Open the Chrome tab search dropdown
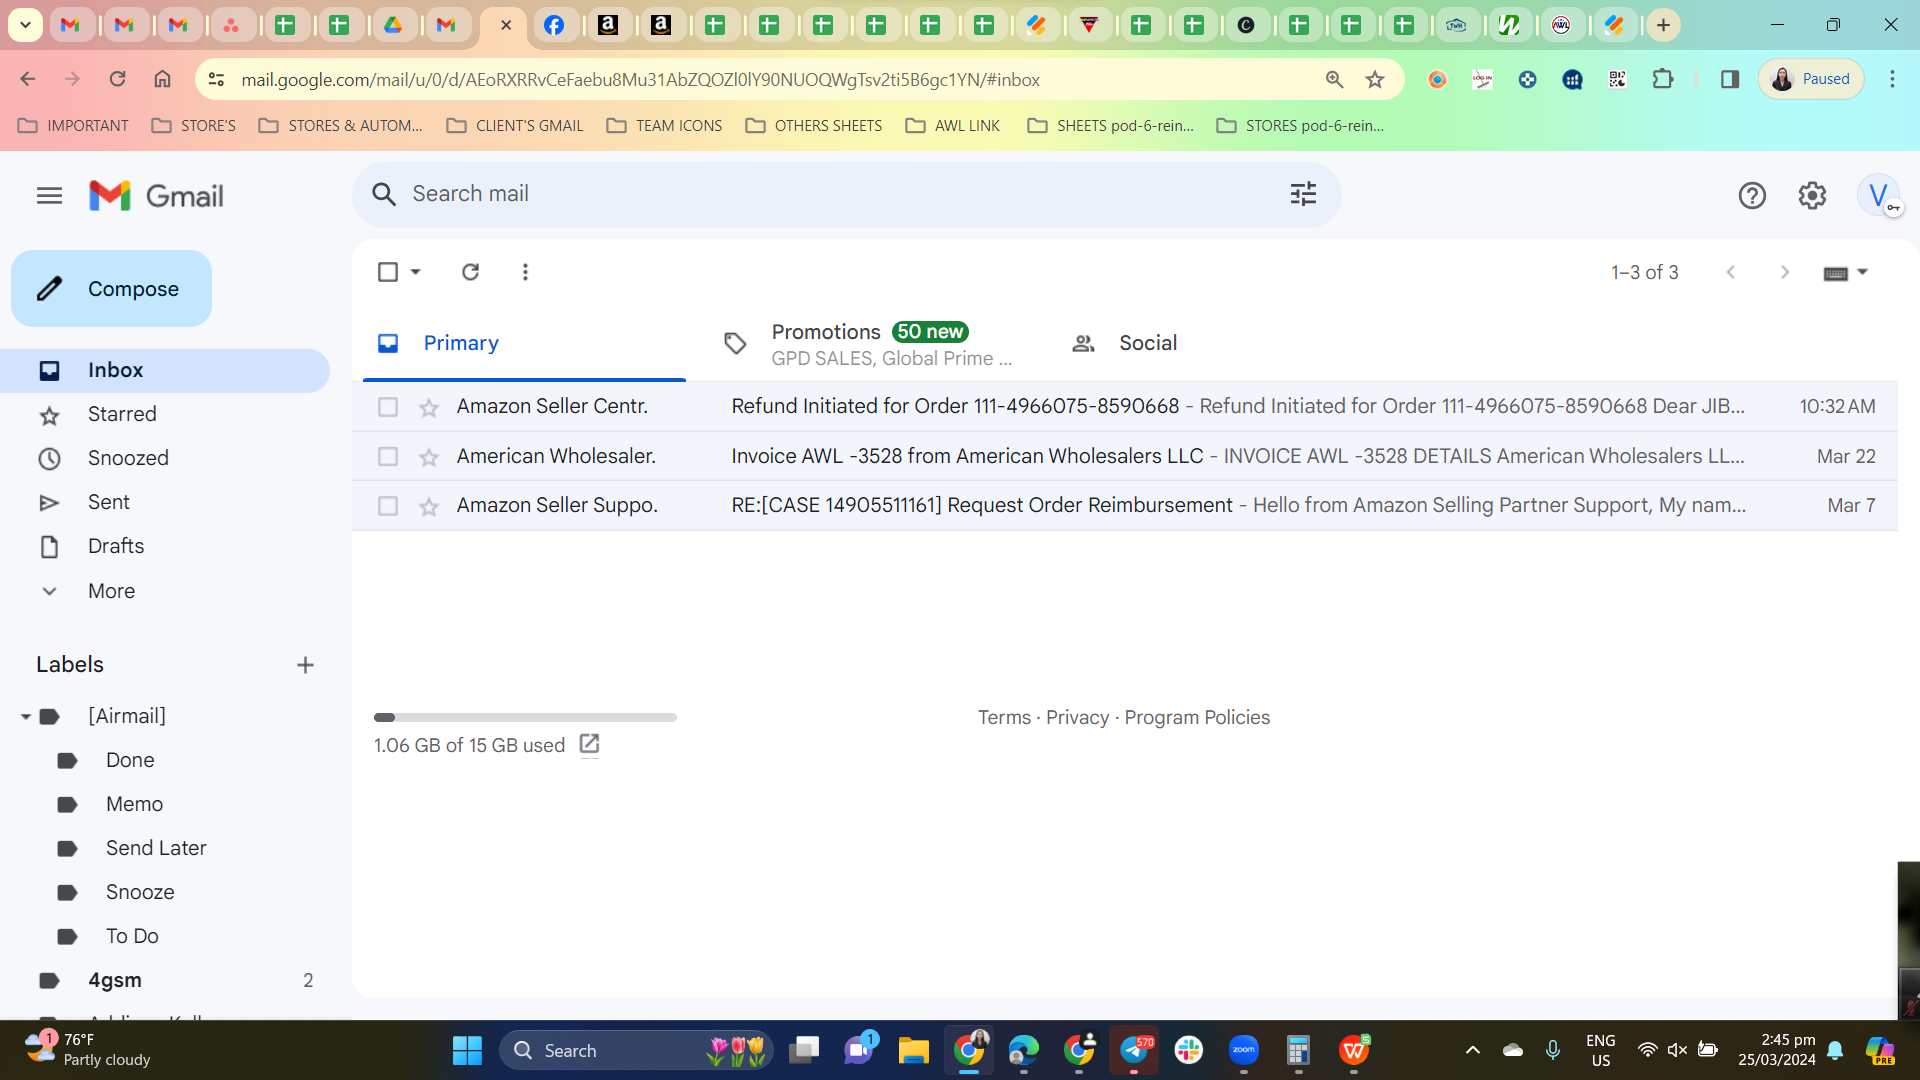 [25, 25]
